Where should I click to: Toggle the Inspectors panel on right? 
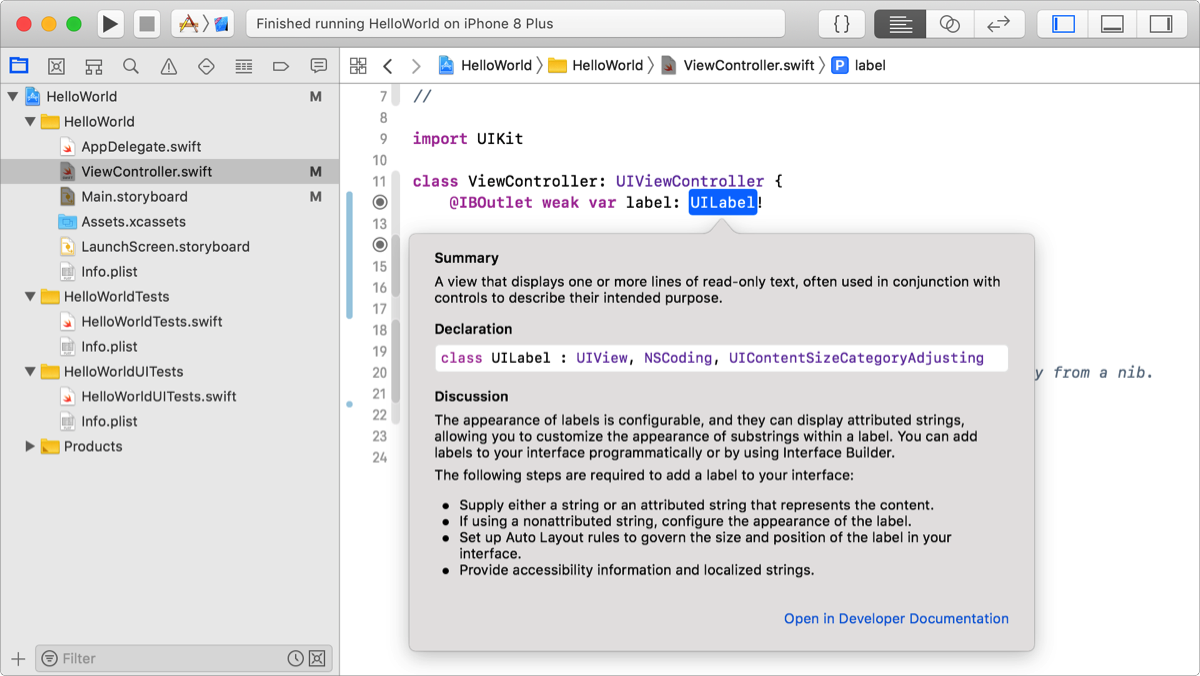(x=1161, y=24)
